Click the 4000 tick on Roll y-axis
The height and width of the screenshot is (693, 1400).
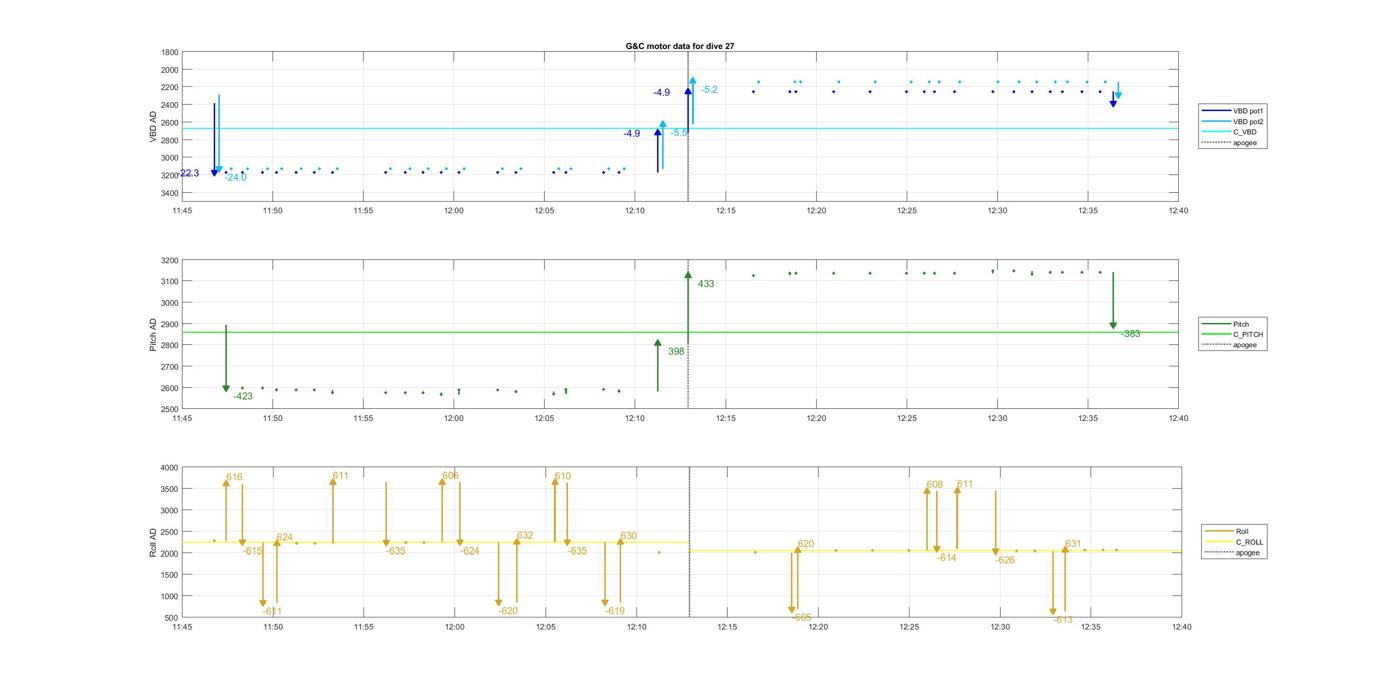[x=170, y=468]
